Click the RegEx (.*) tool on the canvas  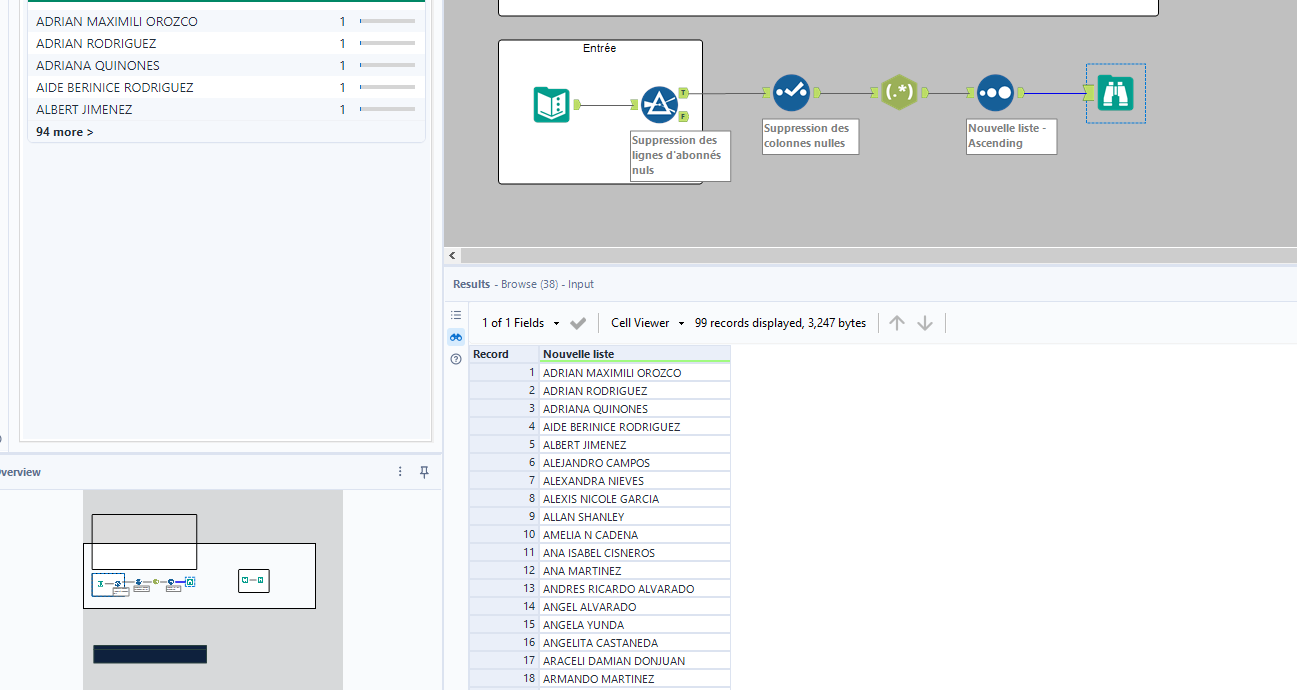pos(899,92)
